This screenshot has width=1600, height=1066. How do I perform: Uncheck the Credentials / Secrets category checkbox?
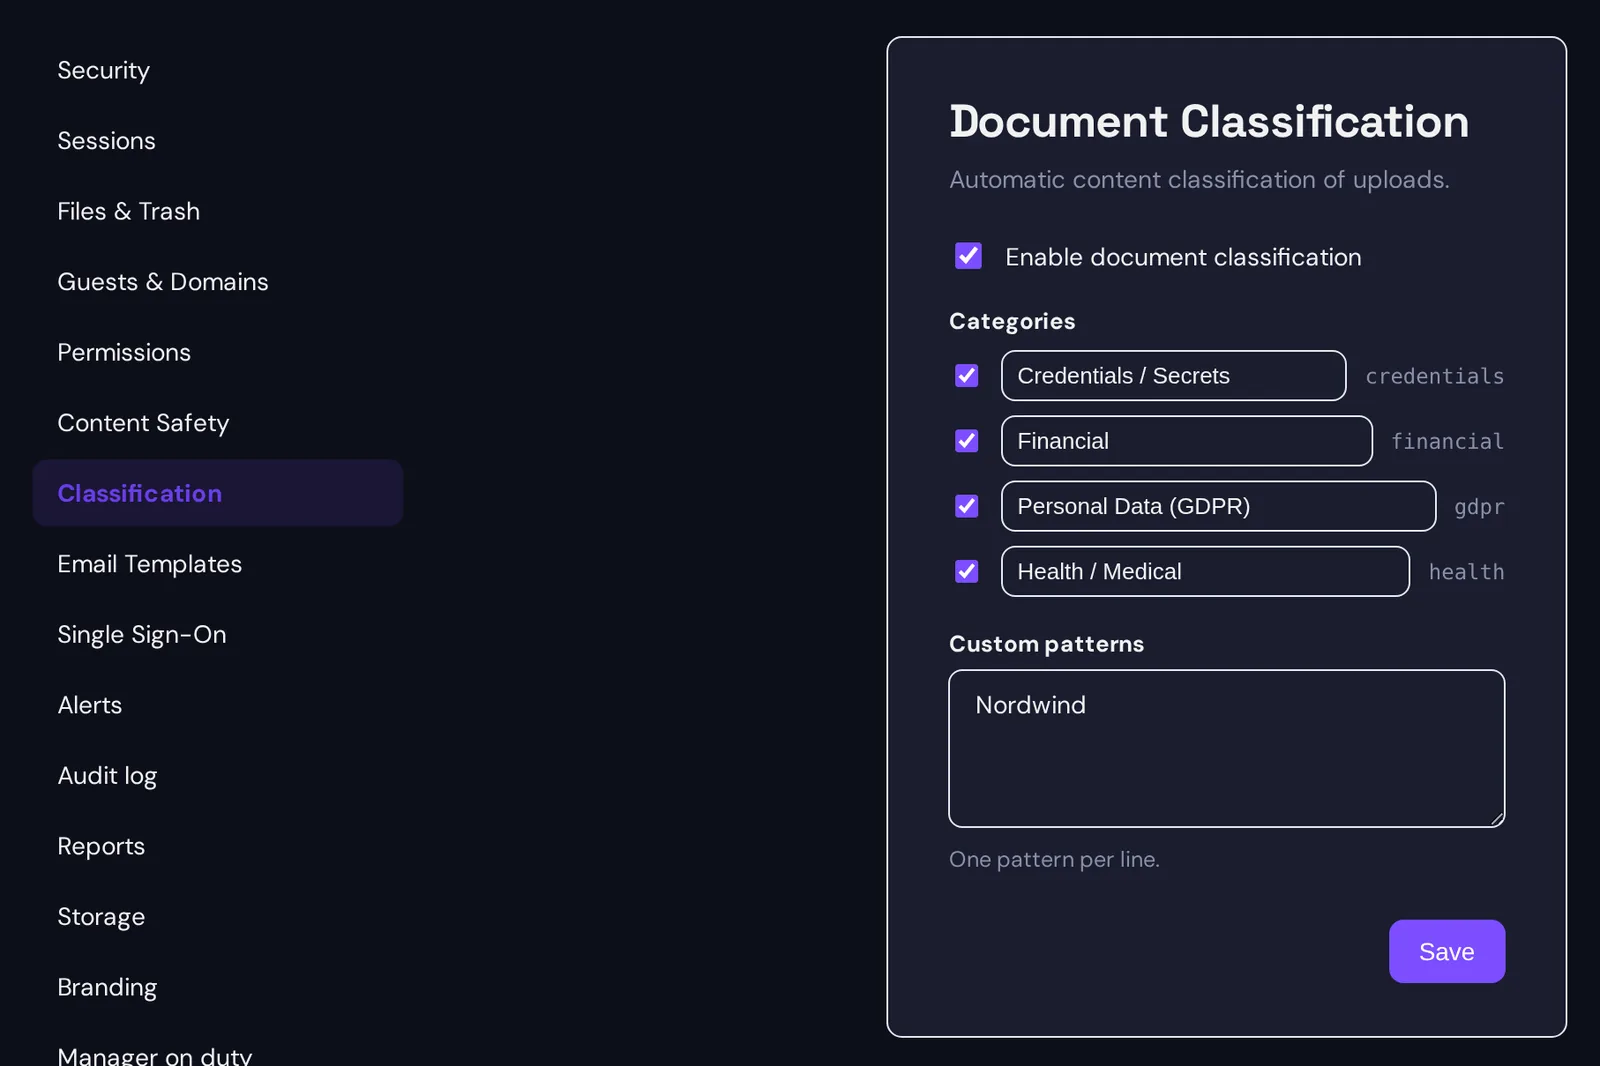pos(966,376)
